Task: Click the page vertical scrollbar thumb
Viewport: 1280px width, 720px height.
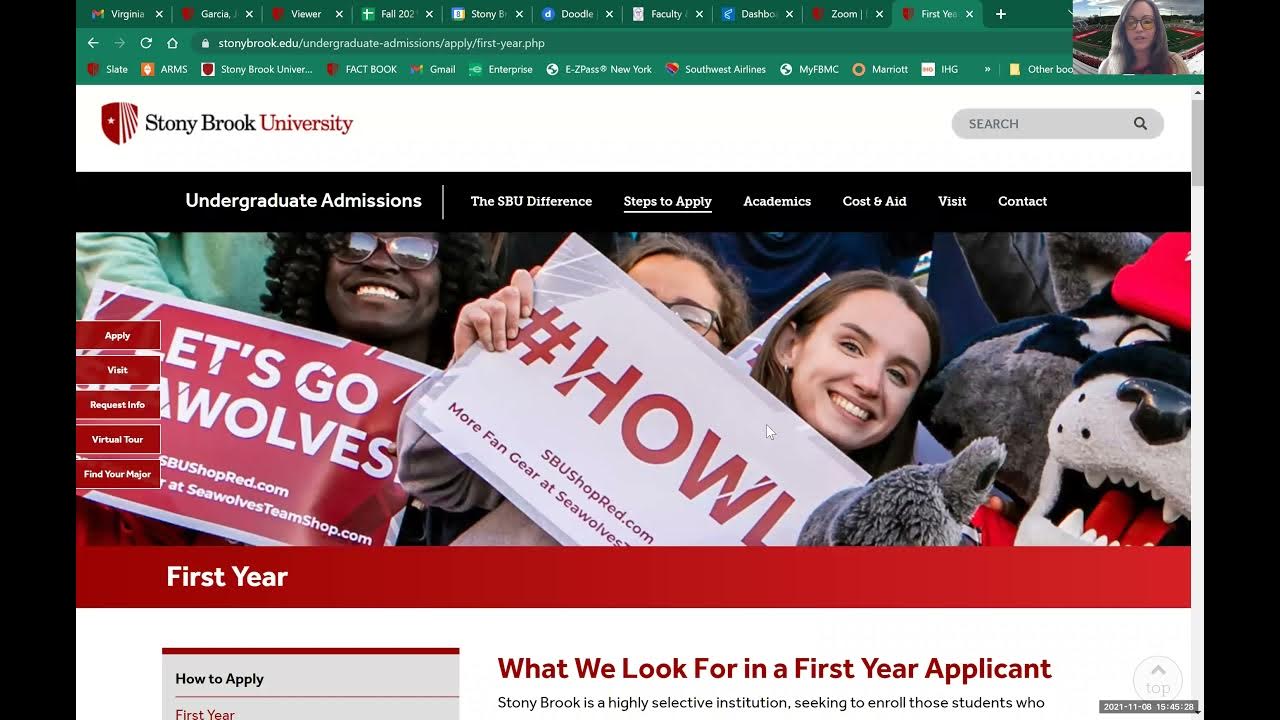Action: [x=1197, y=142]
